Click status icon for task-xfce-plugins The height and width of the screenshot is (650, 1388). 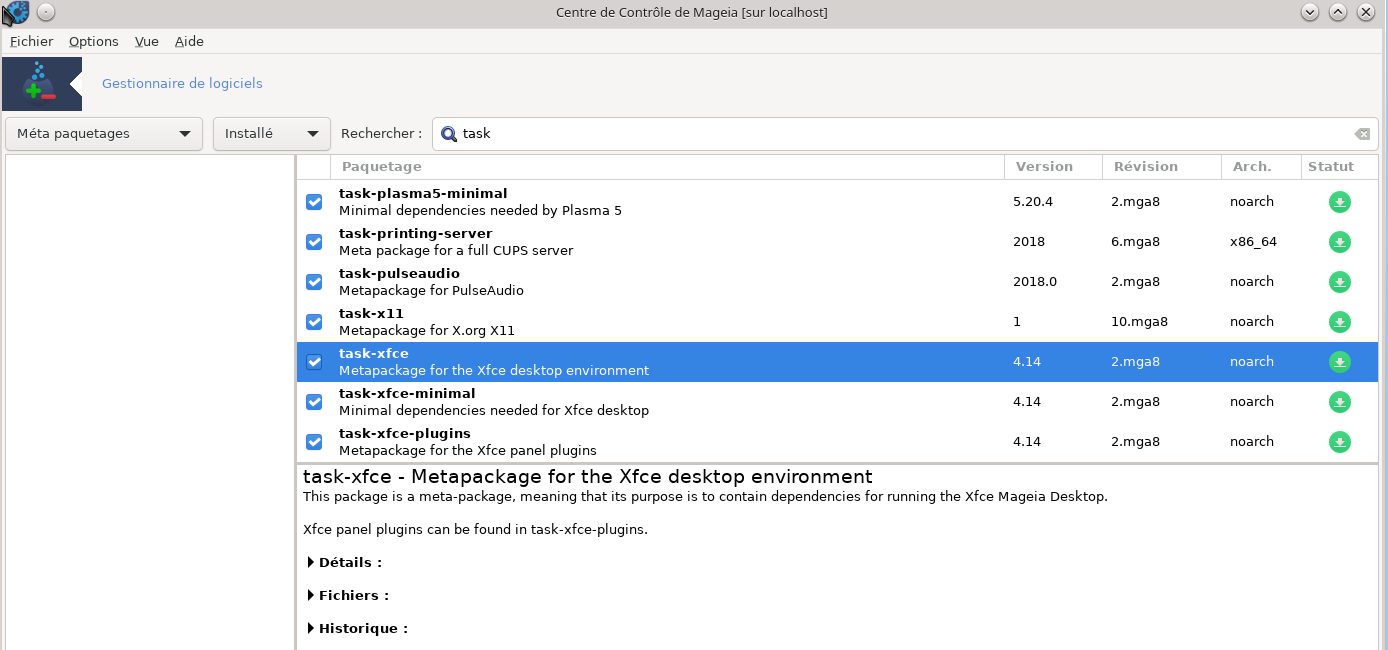1339,442
